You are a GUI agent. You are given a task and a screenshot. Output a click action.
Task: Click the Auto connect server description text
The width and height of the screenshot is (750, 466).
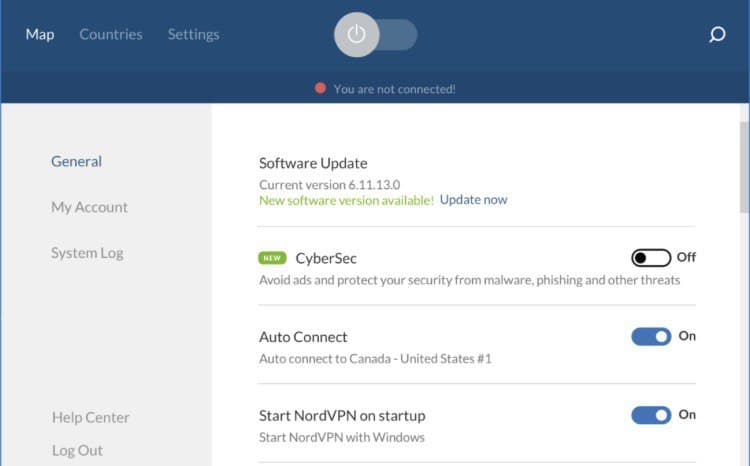tap(375, 358)
